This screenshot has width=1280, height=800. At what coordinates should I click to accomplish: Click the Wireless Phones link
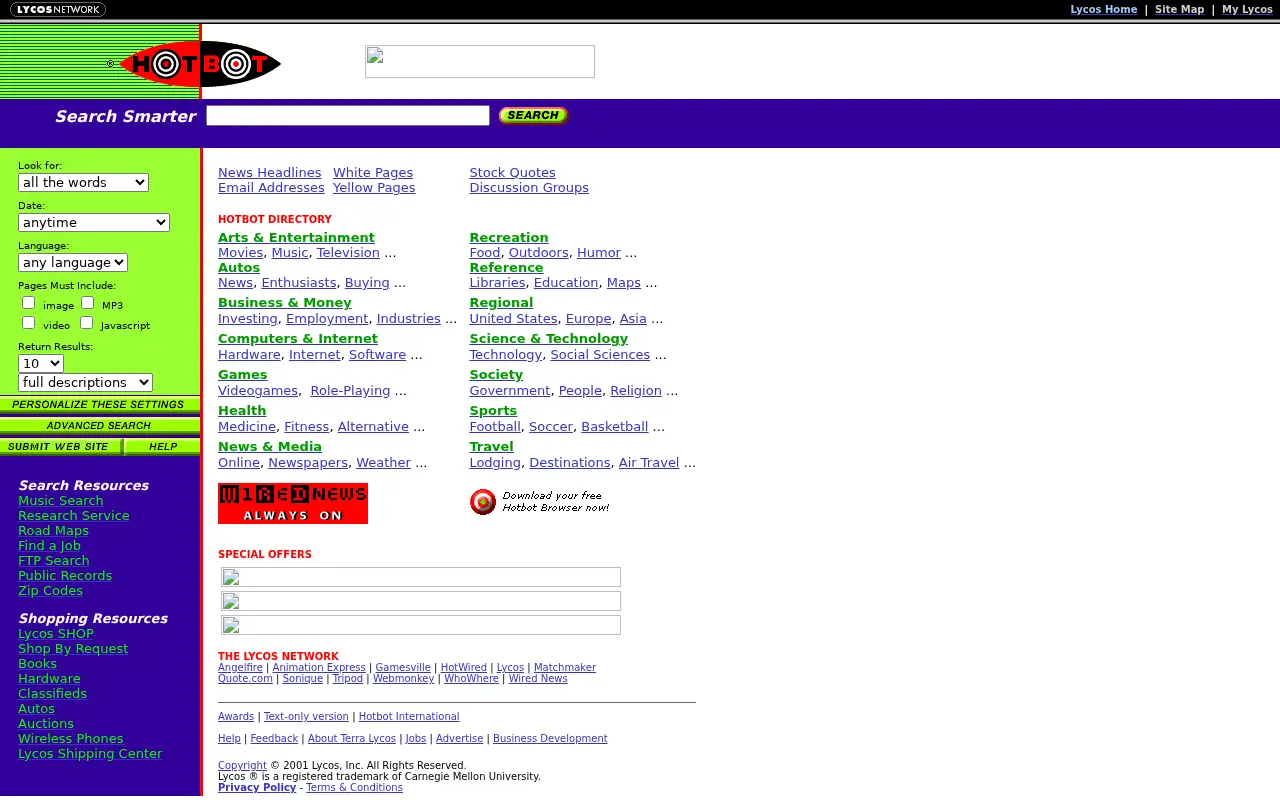point(71,739)
